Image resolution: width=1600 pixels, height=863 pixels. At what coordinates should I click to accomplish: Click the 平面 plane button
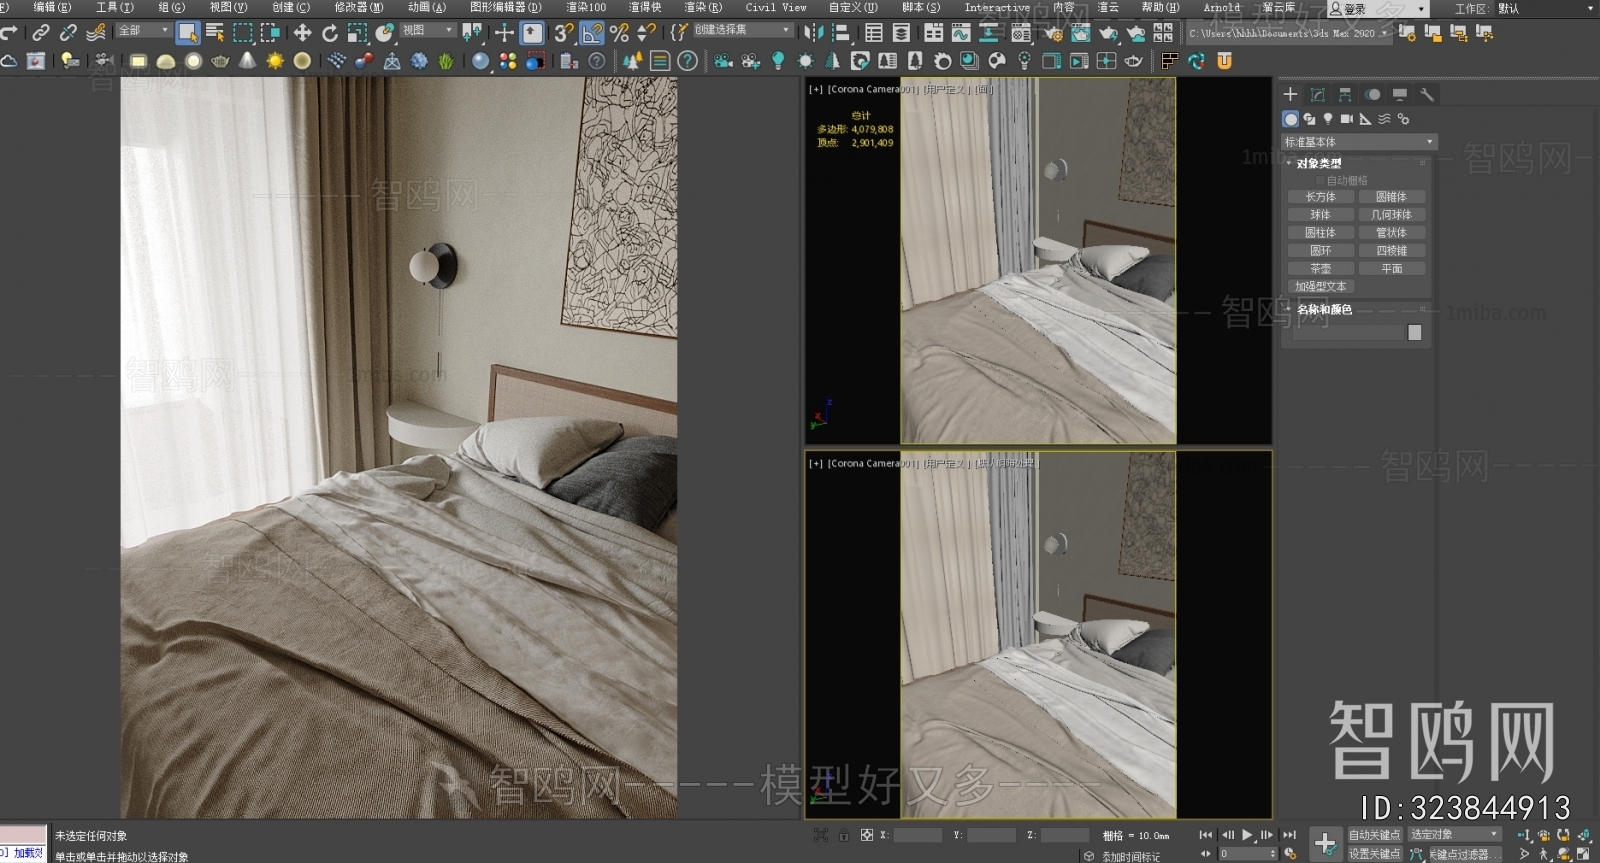(x=1391, y=269)
